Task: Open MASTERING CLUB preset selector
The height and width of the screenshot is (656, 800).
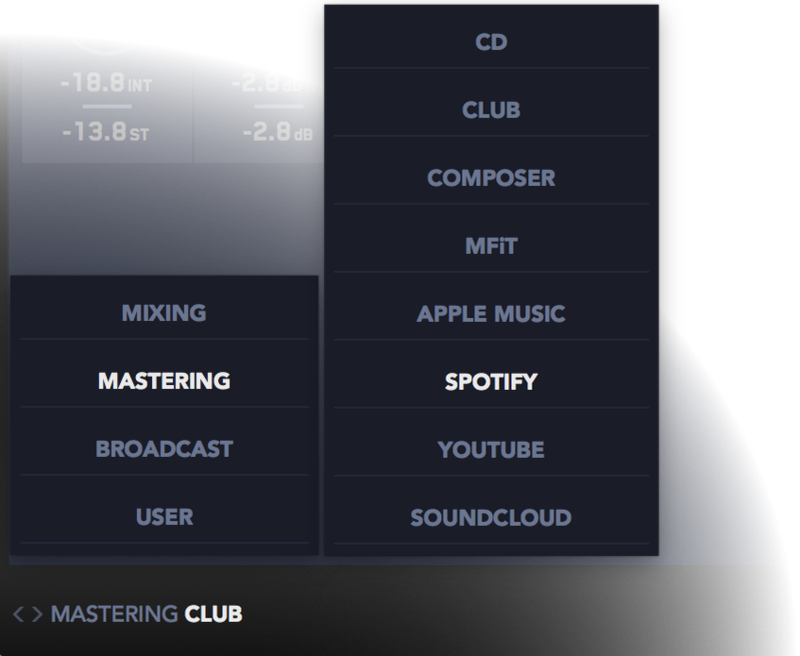Action: point(146,614)
